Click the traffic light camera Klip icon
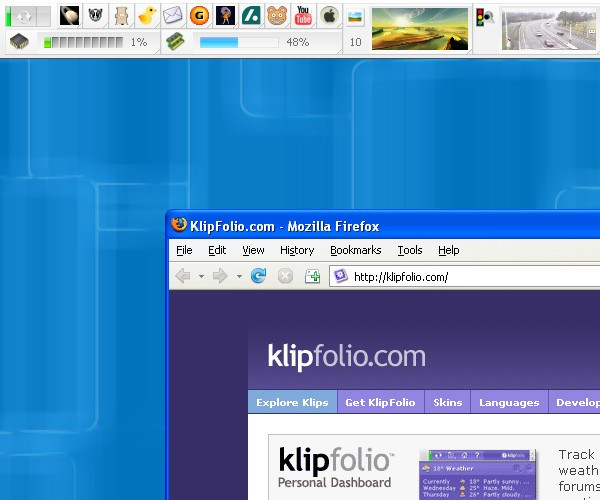 [x=484, y=17]
